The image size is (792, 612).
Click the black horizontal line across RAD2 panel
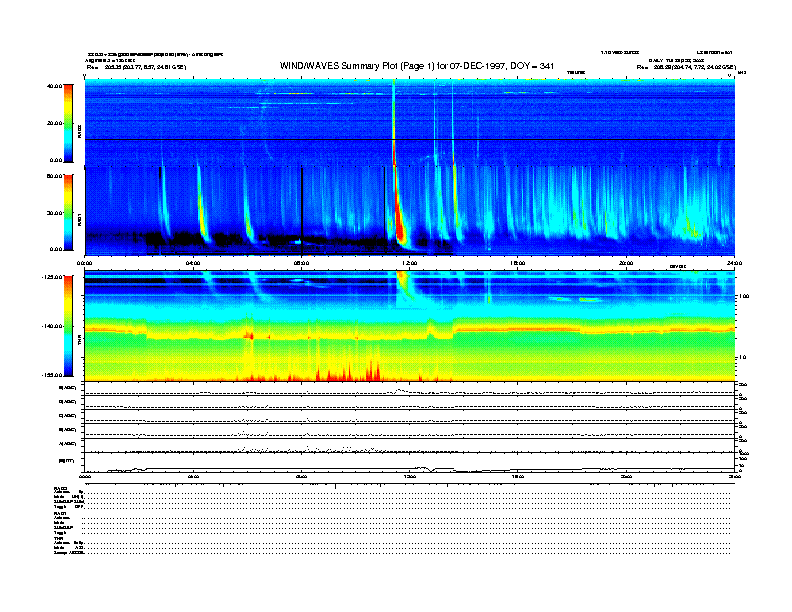coord(410,139)
